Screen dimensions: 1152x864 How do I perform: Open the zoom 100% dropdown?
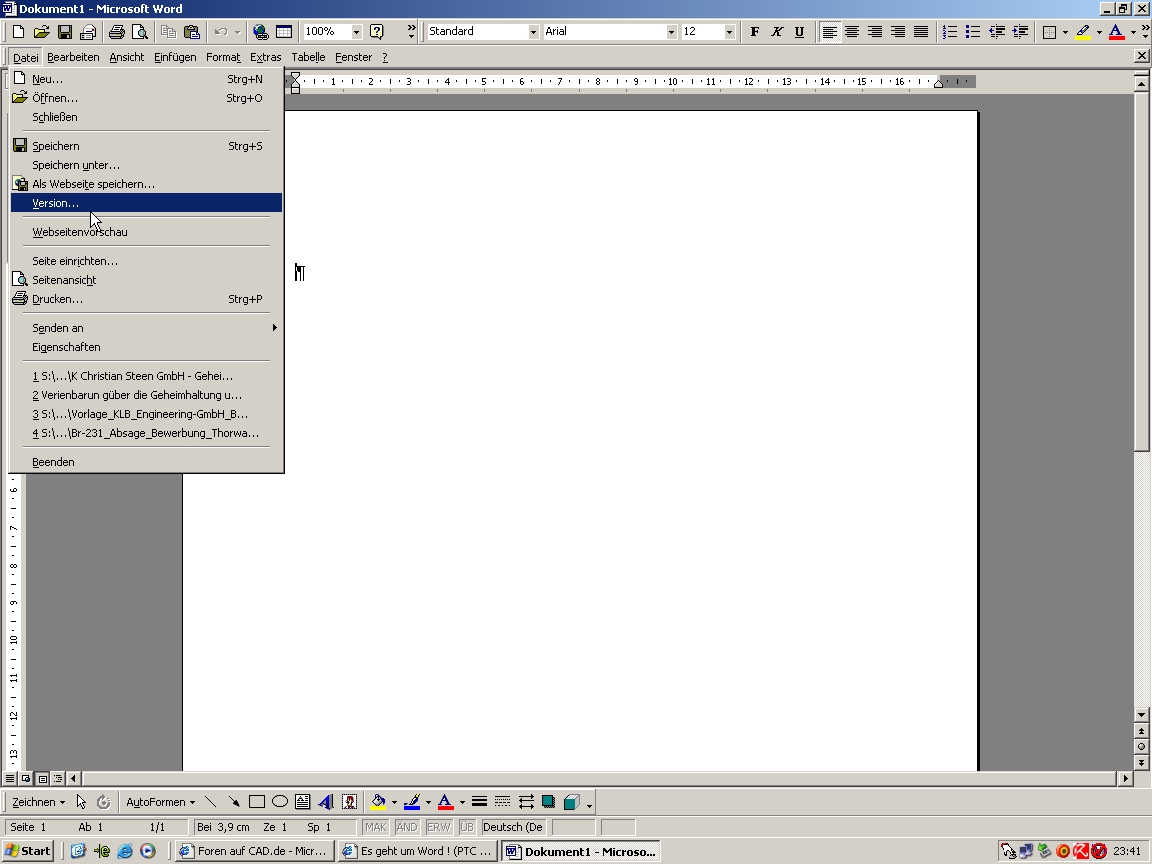click(x=356, y=32)
